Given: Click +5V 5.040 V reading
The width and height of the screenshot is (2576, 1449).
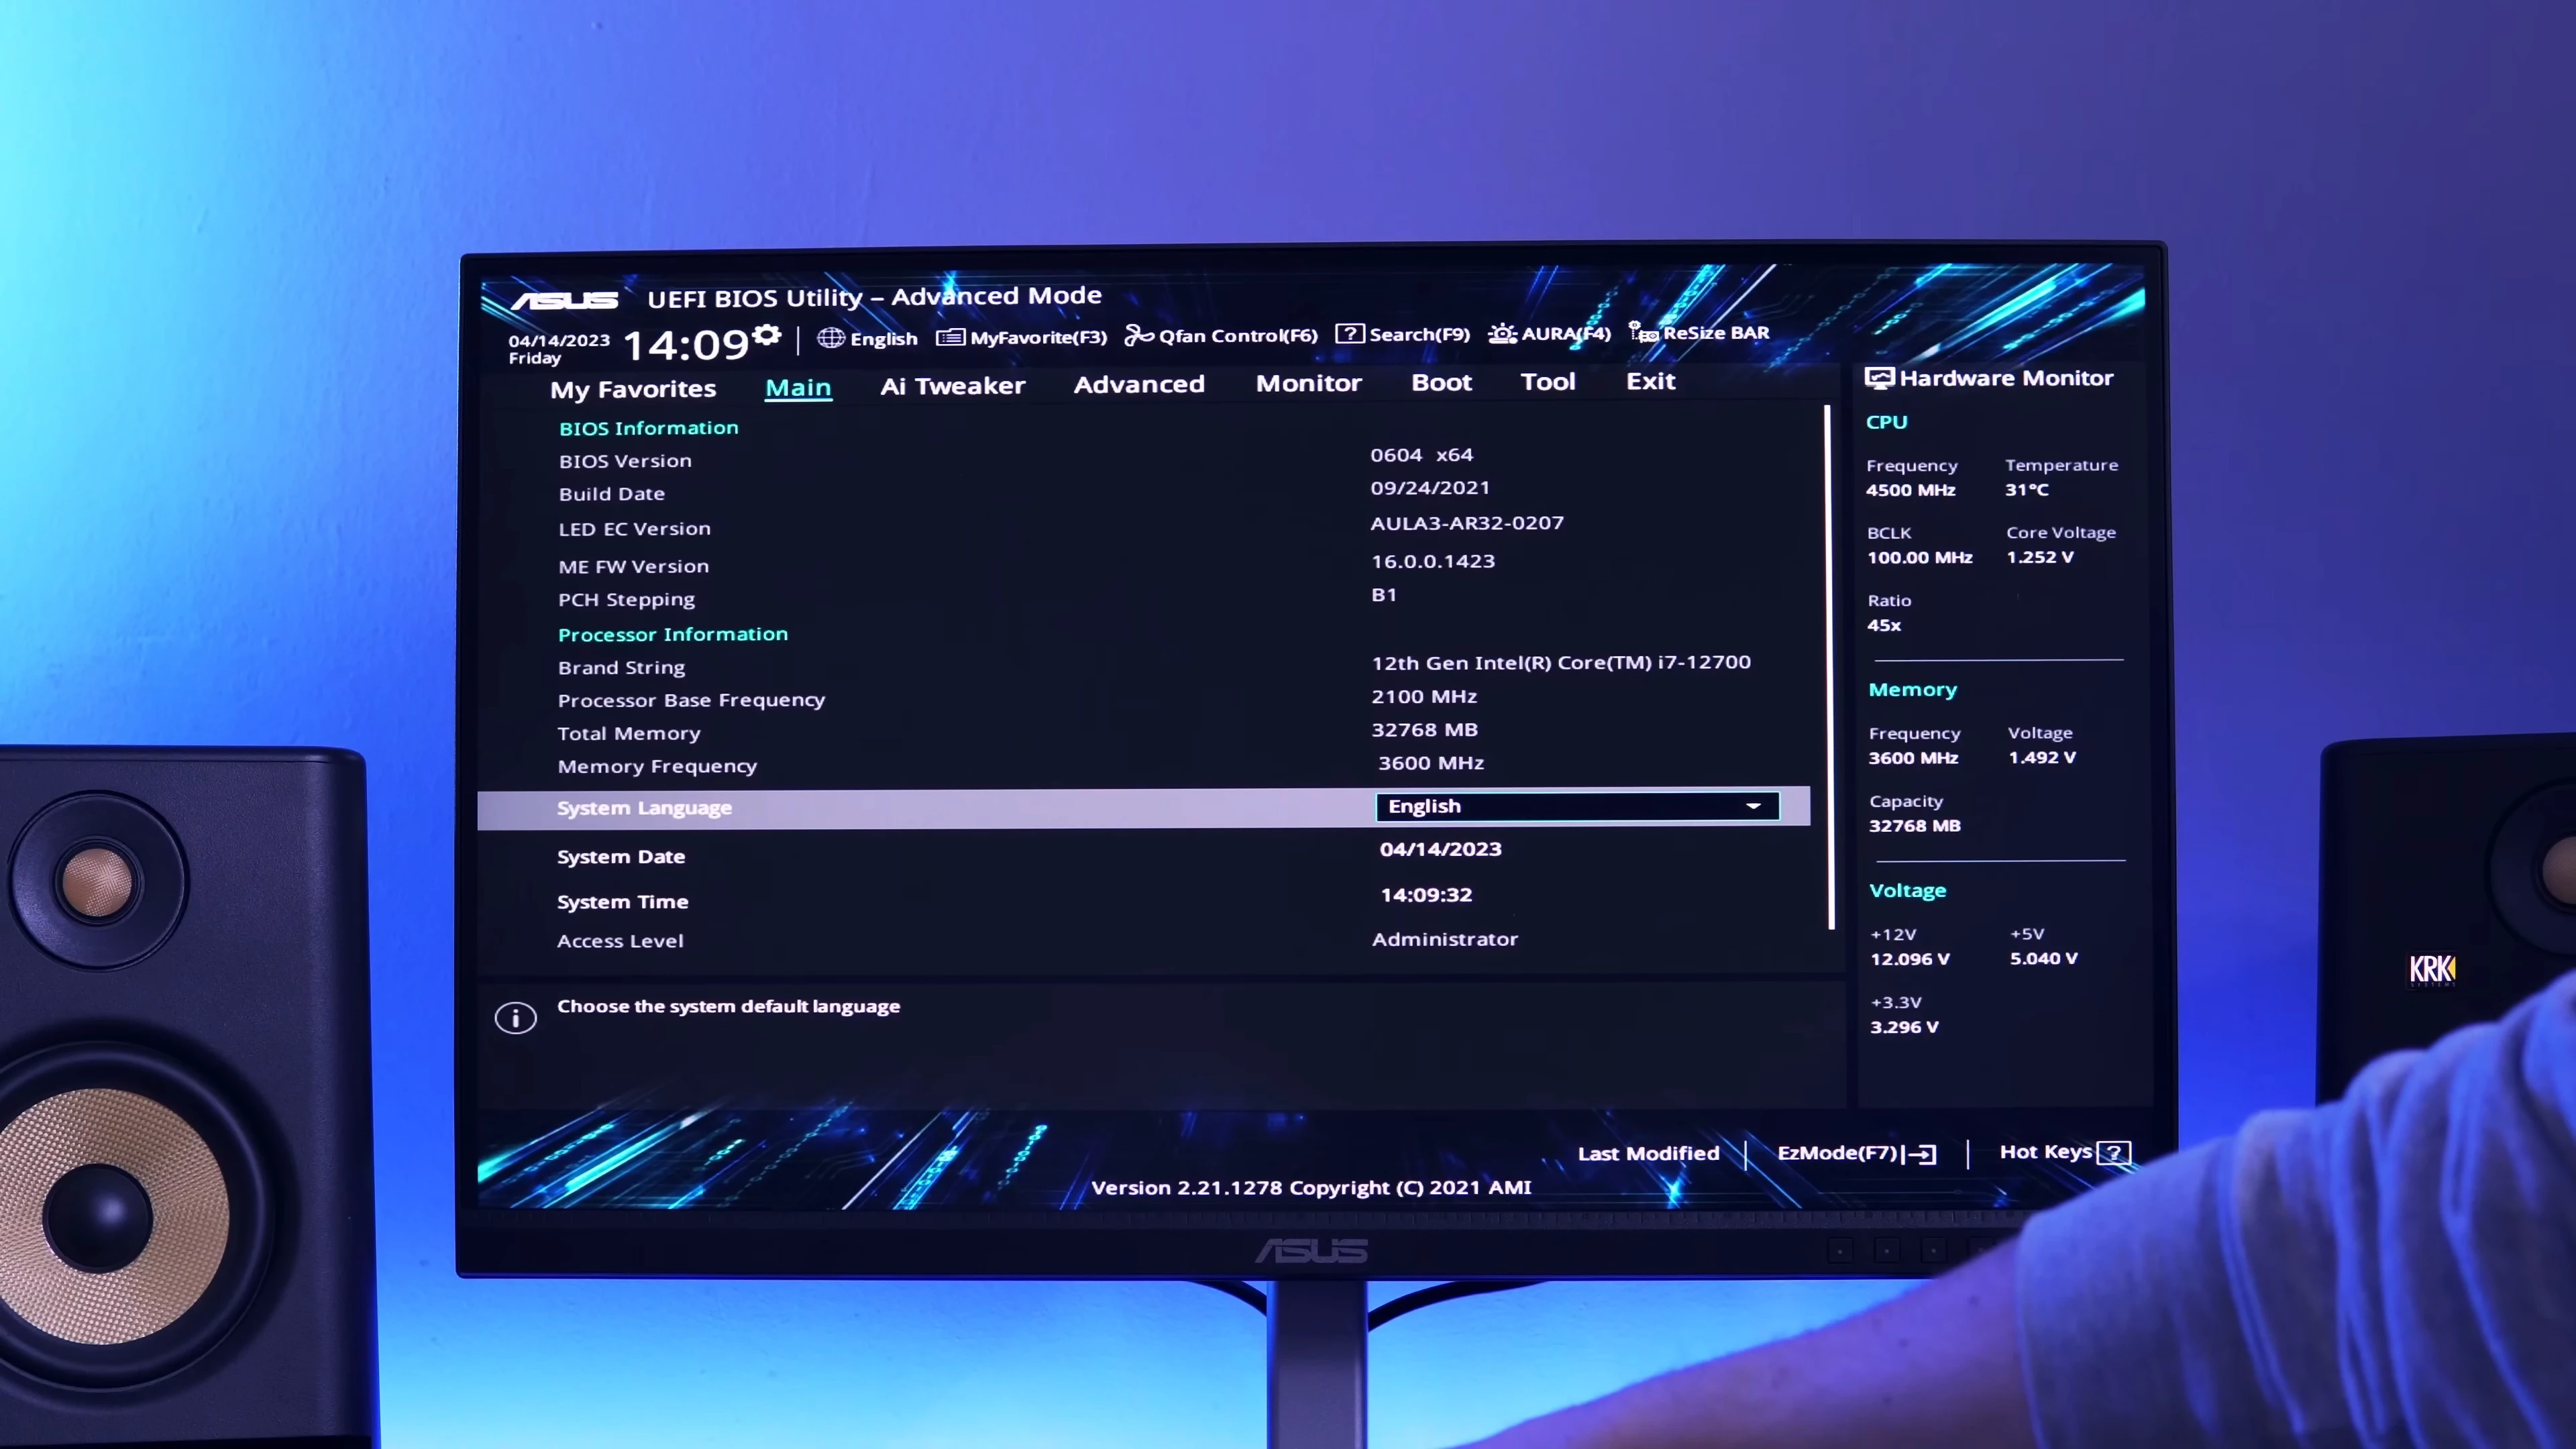Looking at the screenshot, I should pos(2044,958).
